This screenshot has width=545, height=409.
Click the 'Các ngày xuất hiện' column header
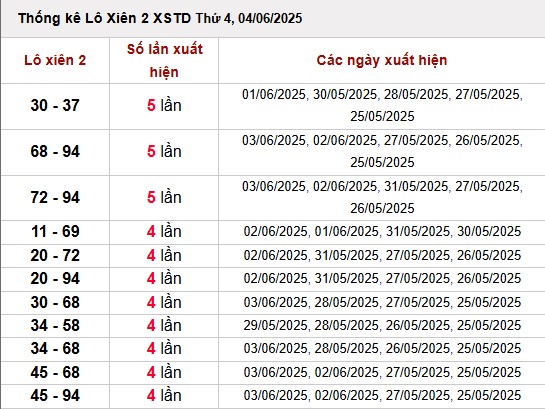coord(382,60)
